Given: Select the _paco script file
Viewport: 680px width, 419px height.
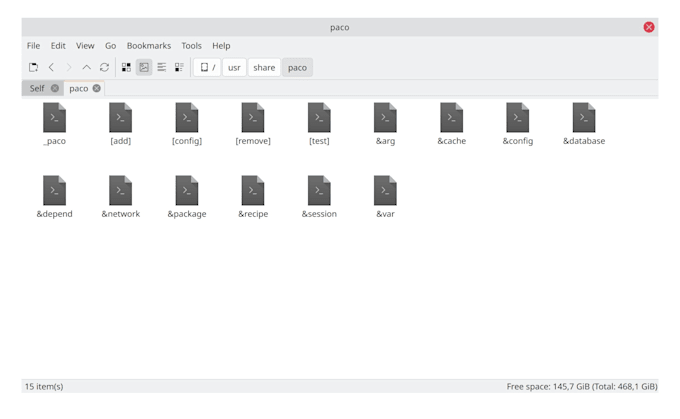Looking at the screenshot, I should pyautogui.click(x=54, y=124).
